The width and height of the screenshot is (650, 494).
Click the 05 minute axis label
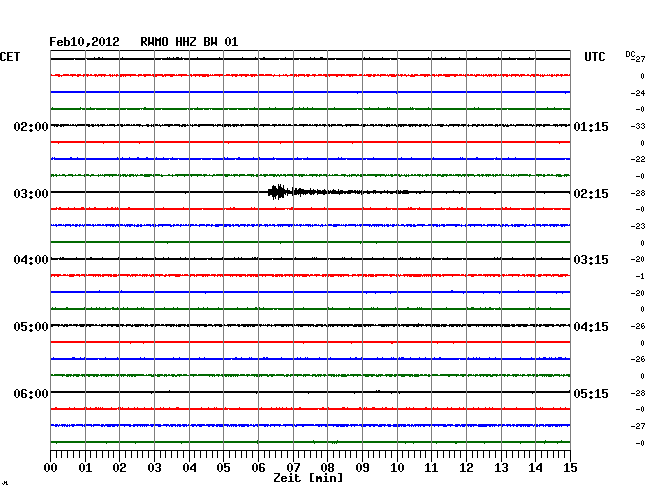coord(223,468)
